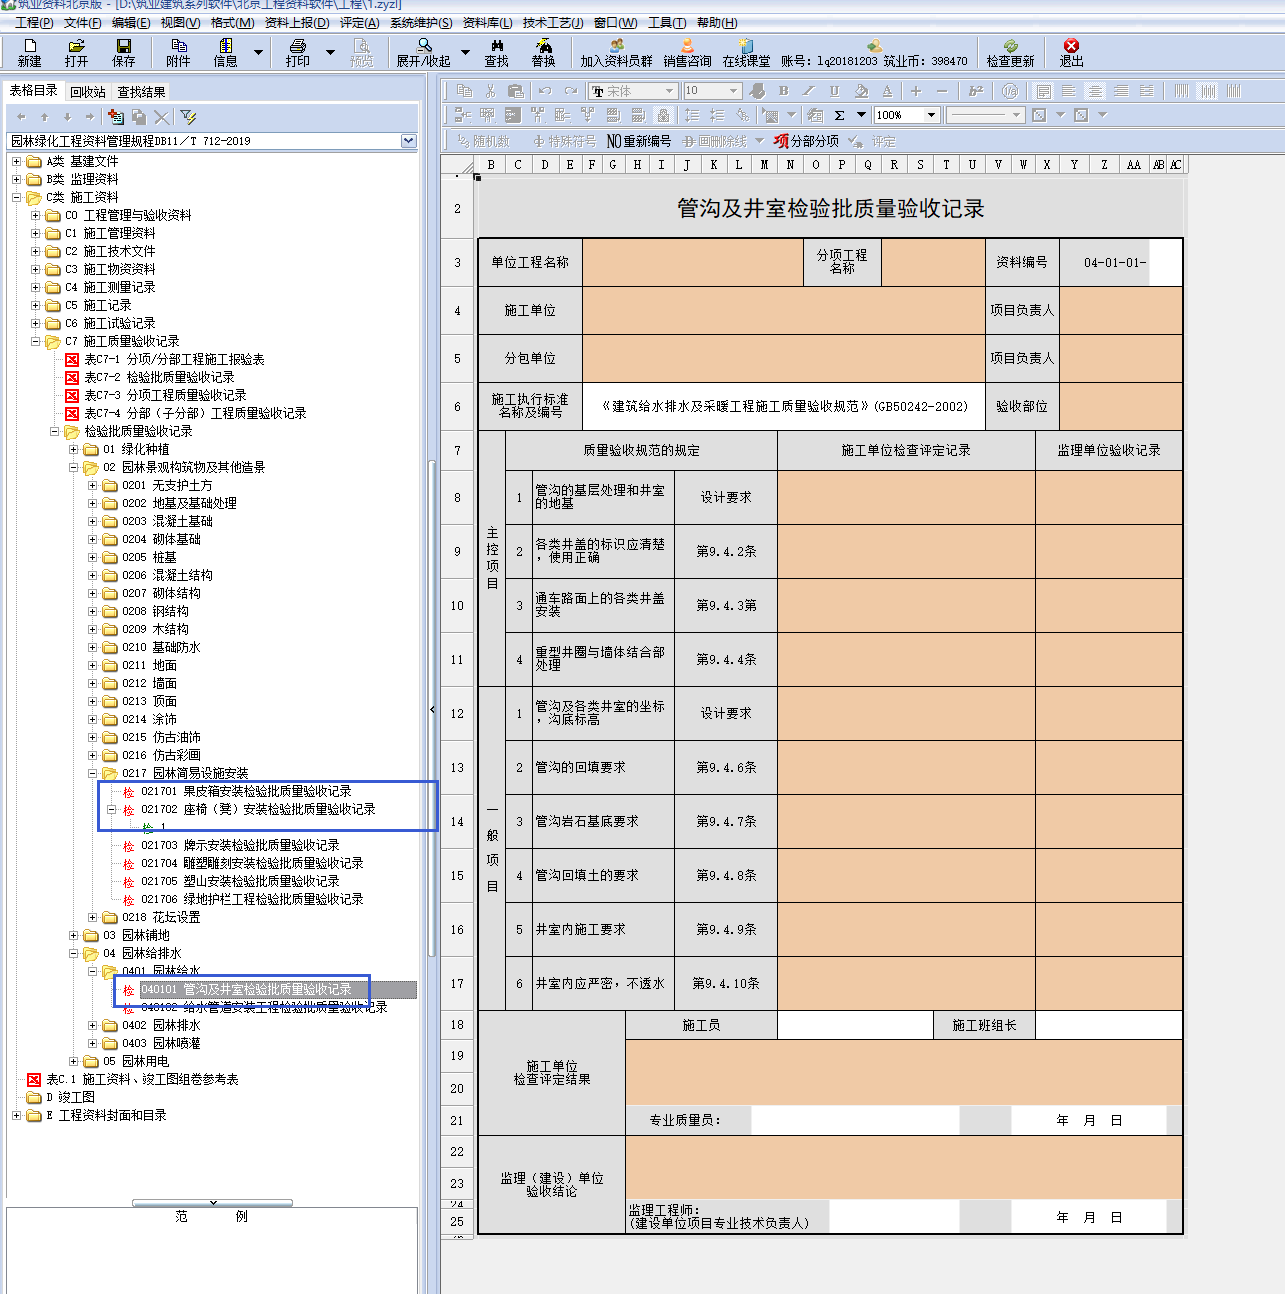The width and height of the screenshot is (1285, 1294).
Task: Click the 随机数 button
Action: pyautogui.click(x=483, y=141)
